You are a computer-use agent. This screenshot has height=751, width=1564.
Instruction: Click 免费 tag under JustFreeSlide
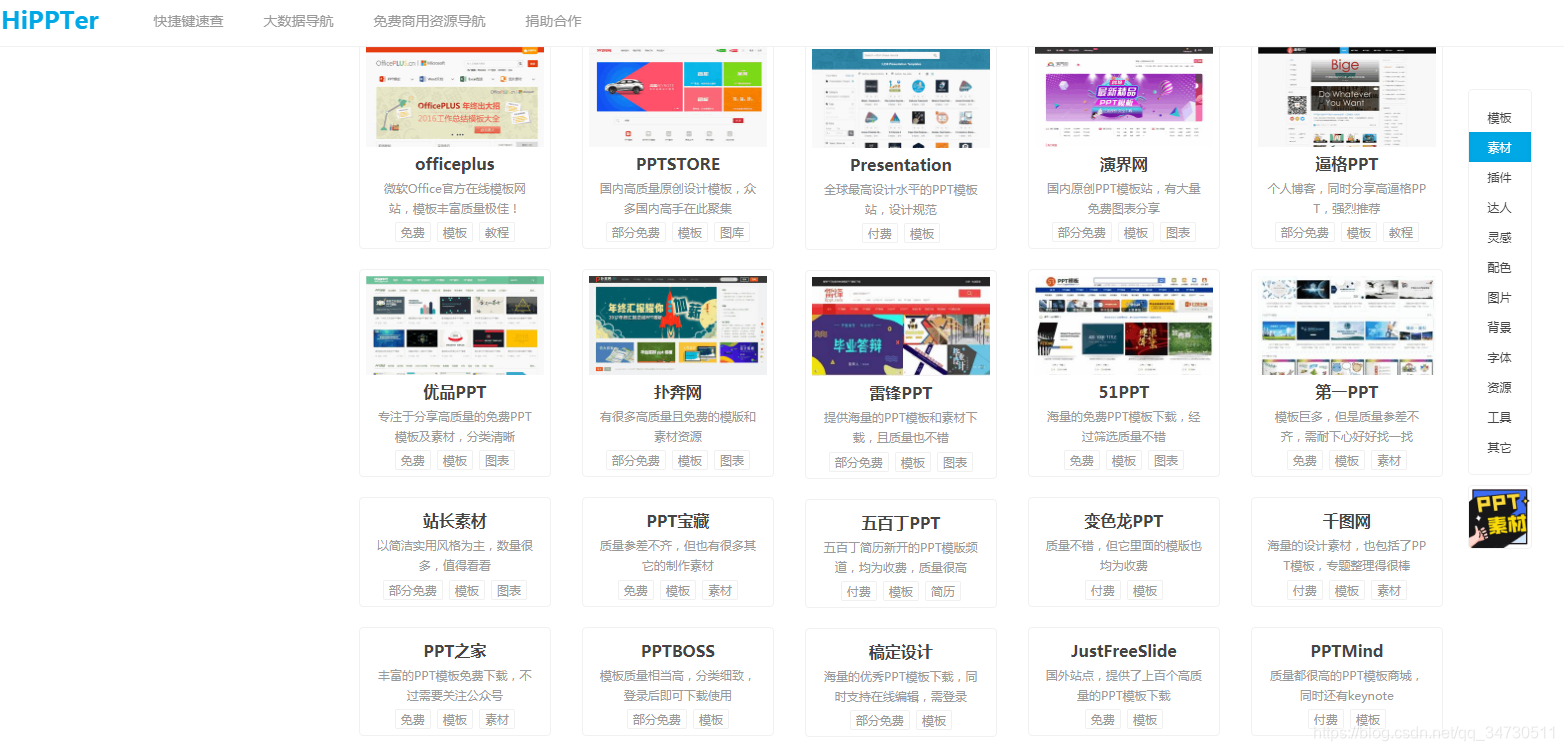pyautogui.click(x=1103, y=719)
